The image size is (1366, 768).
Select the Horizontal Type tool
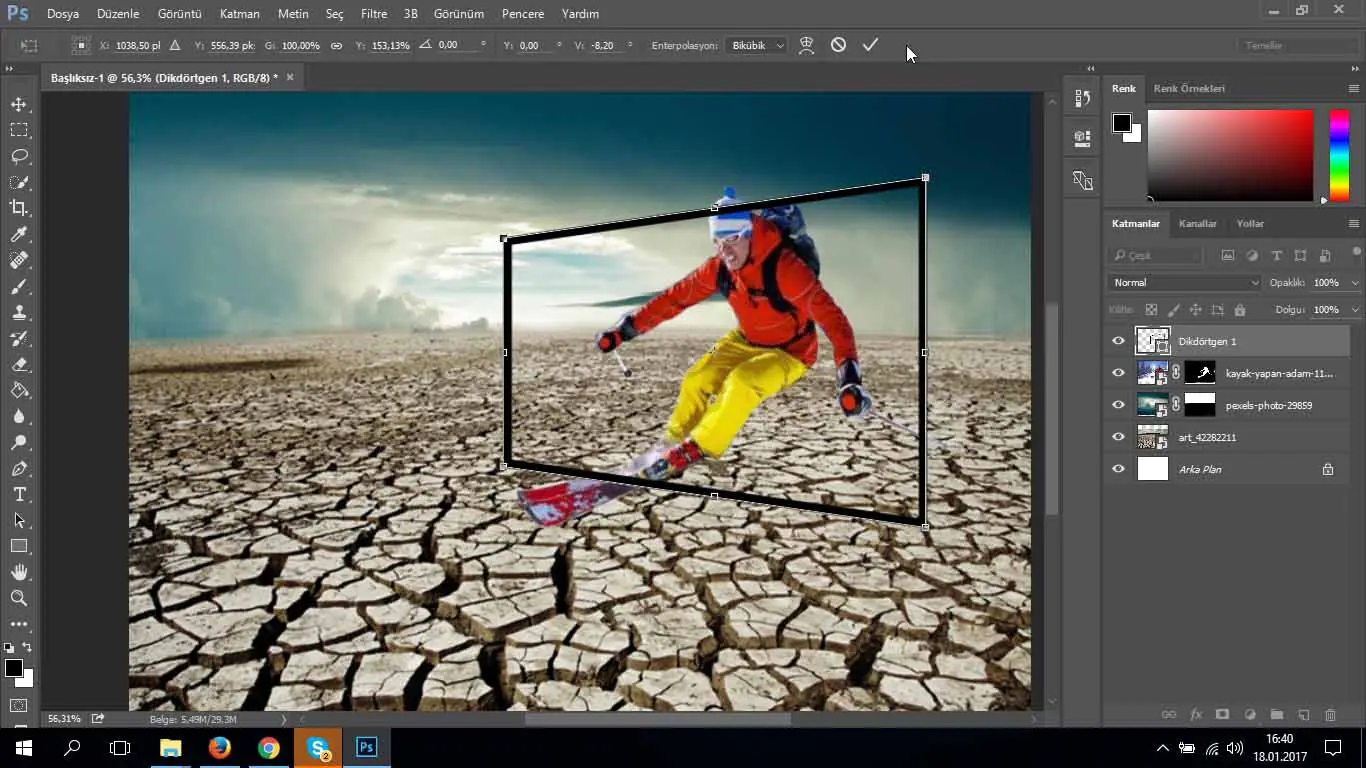19,494
